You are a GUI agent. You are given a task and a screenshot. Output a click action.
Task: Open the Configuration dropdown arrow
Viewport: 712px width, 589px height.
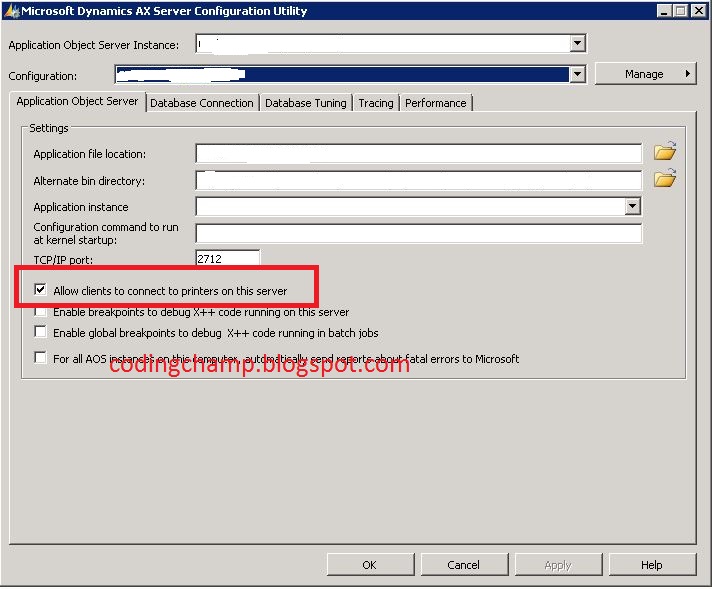click(x=577, y=74)
